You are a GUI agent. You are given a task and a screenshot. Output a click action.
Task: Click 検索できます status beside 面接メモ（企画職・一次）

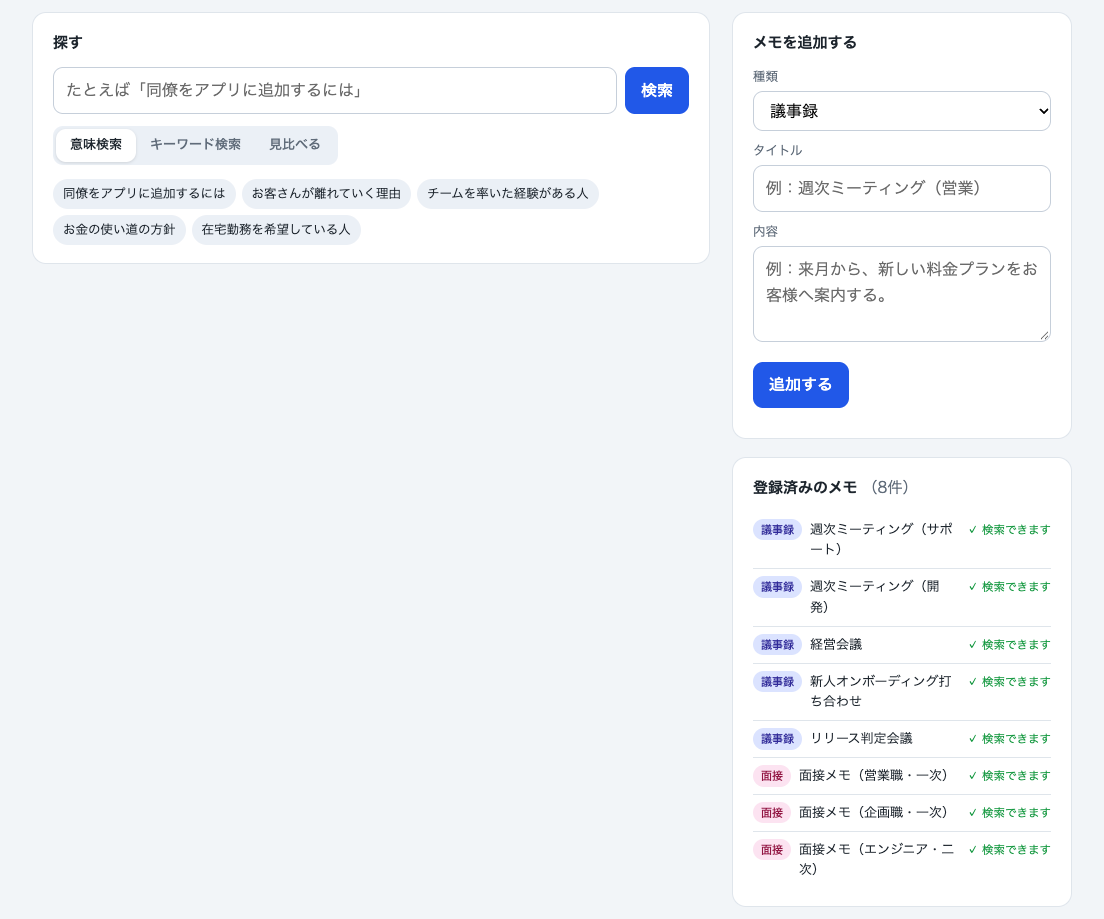click(x=1010, y=813)
